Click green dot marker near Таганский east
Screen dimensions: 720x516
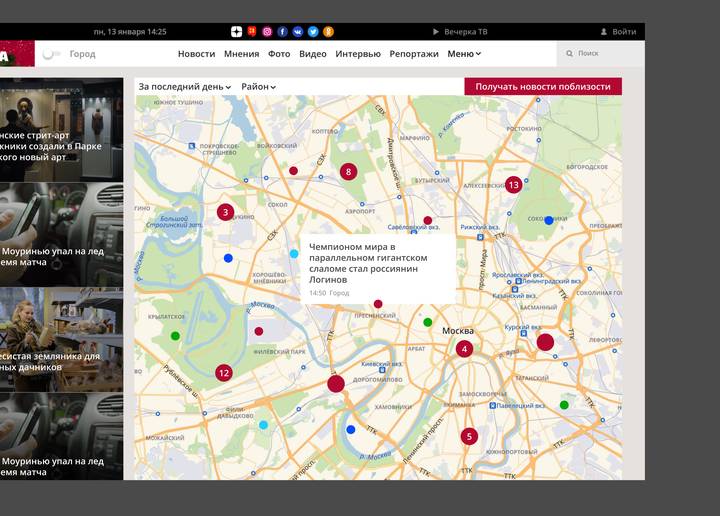tap(564, 405)
